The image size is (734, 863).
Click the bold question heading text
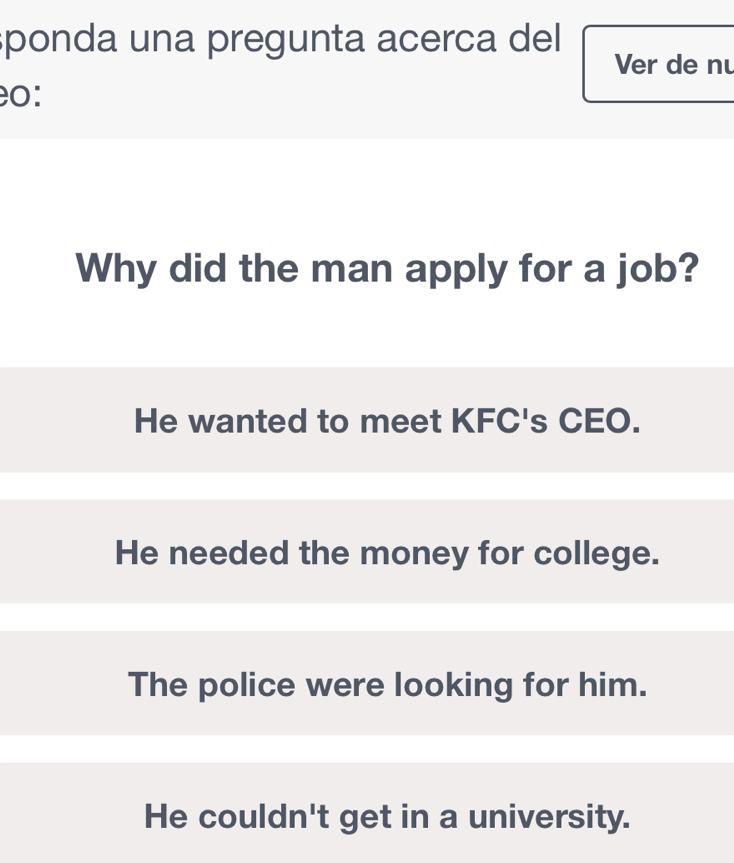387,267
